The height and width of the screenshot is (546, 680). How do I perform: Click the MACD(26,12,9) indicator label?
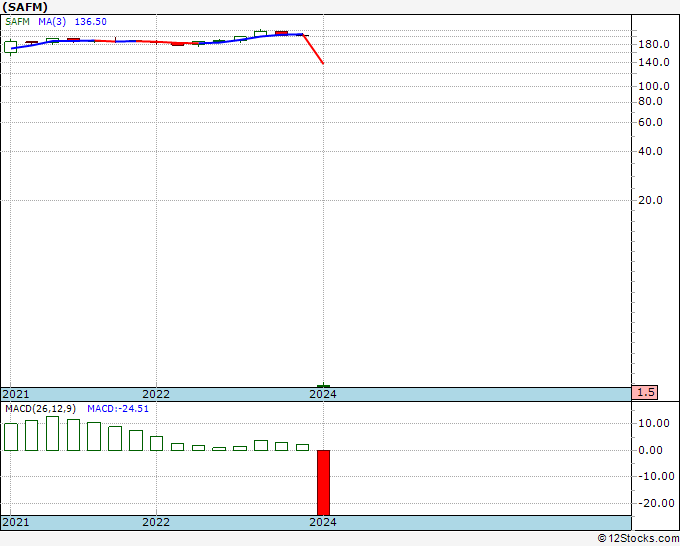(40, 409)
